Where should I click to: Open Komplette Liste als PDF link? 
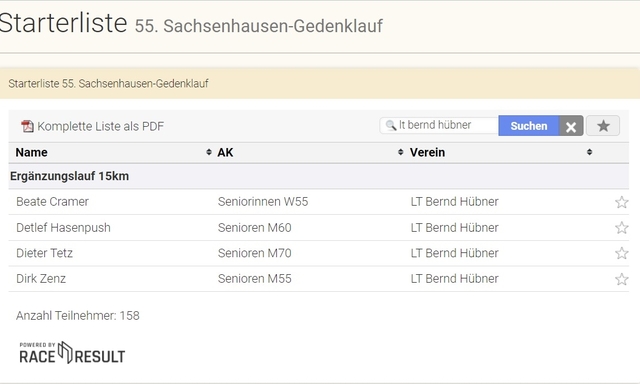pyautogui.click(x=100, y=126)
